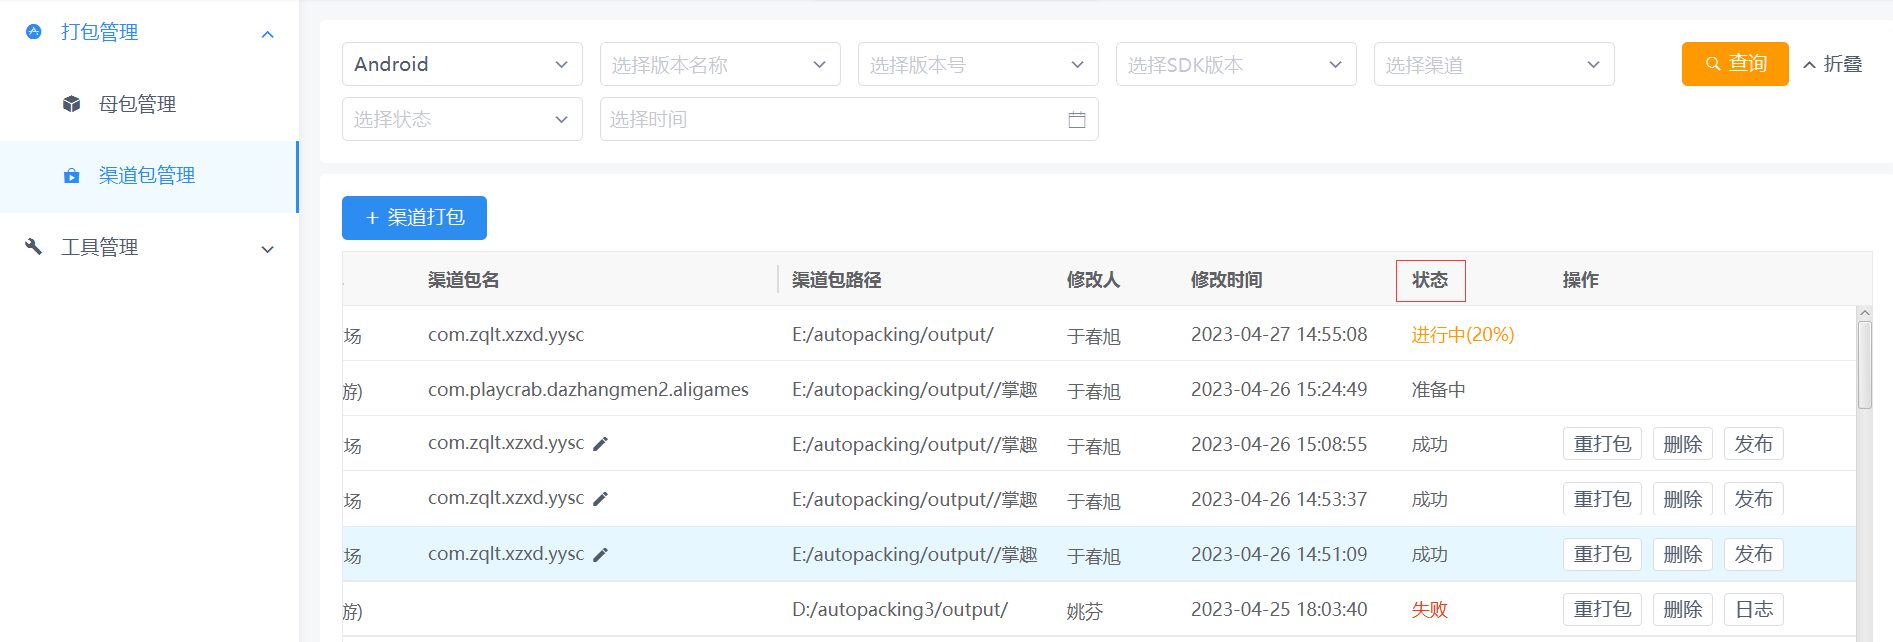Click the pencil edit icon in the 15:08:55 row
Image resolution: width=1893 pixels, height=642 pixels.
point(600,444)
